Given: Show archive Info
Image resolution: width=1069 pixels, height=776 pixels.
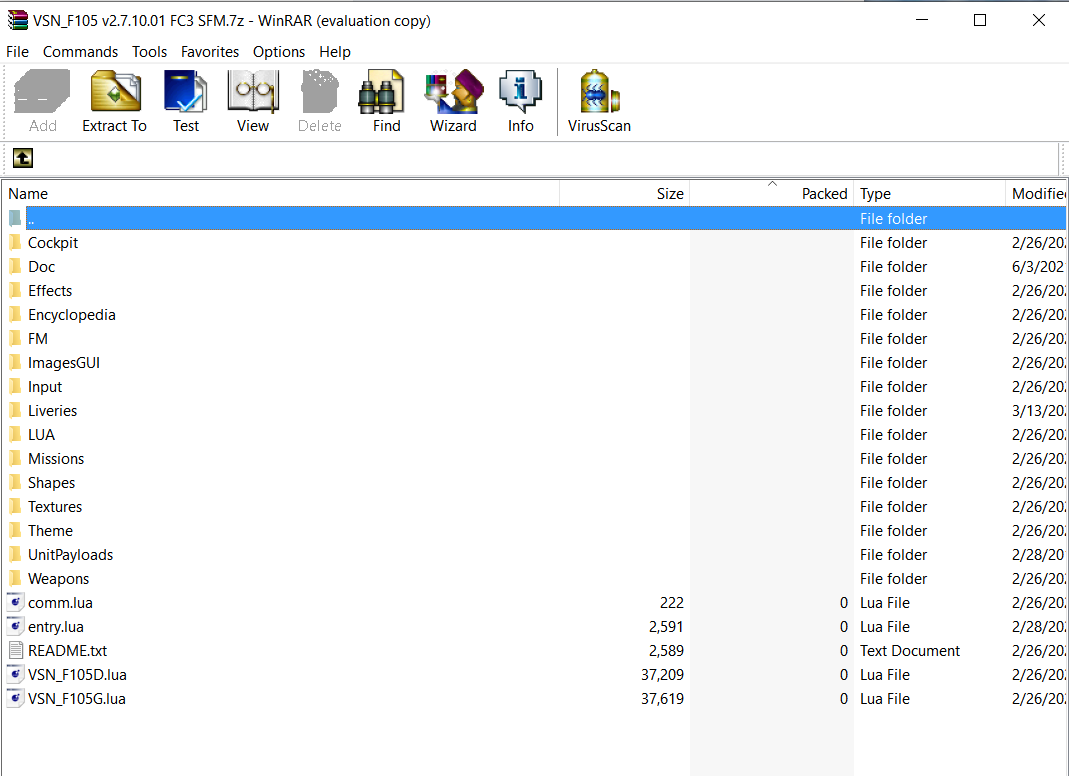Looking at the screenshot, I should pyautogui.click(x=520, y=101).
